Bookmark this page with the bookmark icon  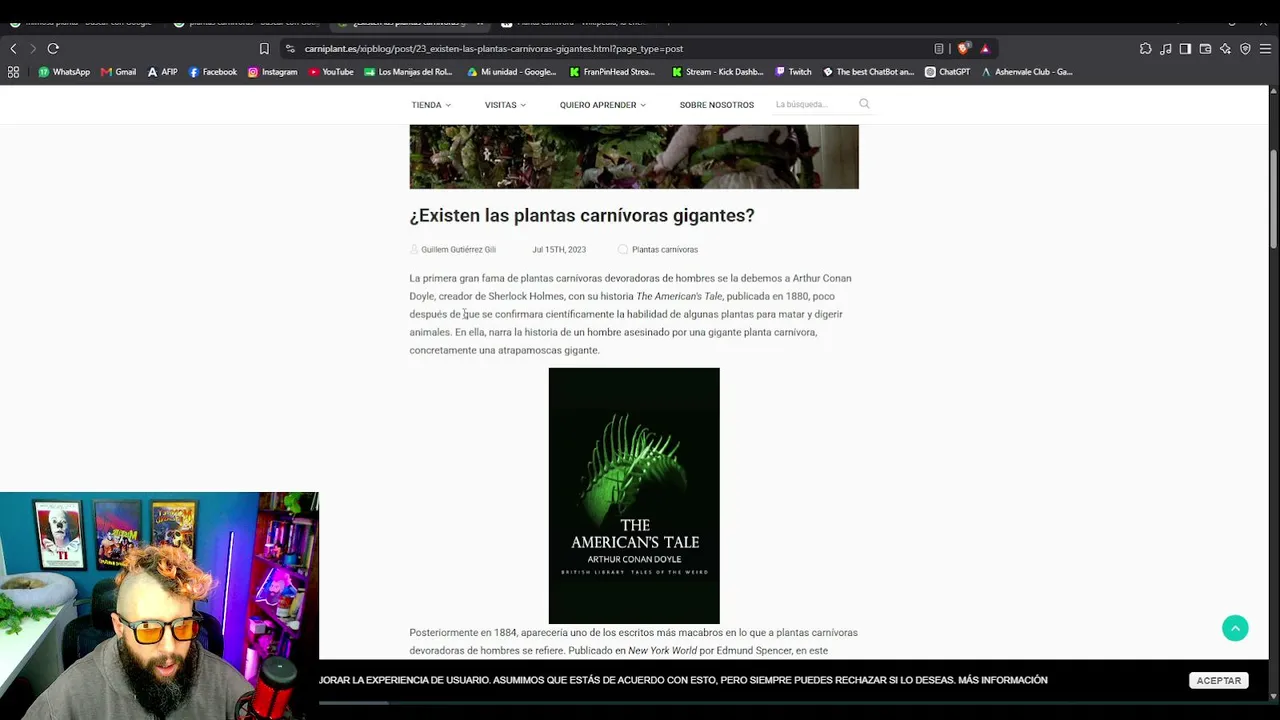264,48
